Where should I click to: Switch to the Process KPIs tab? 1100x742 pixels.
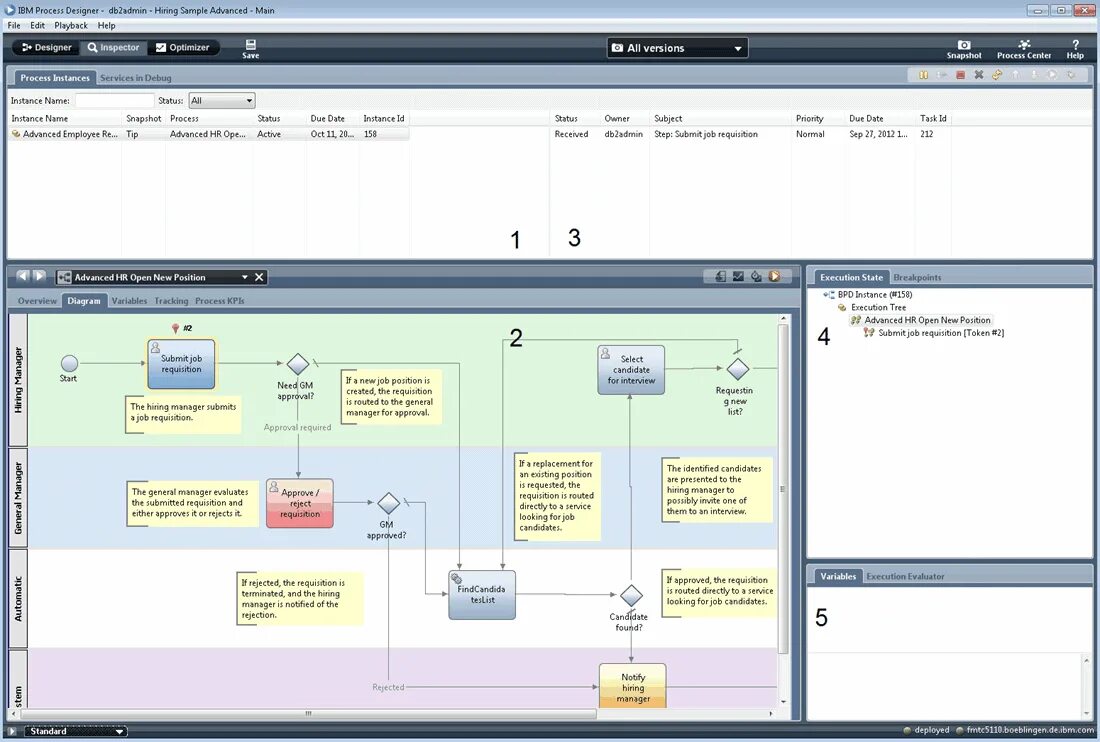point(220,301)
